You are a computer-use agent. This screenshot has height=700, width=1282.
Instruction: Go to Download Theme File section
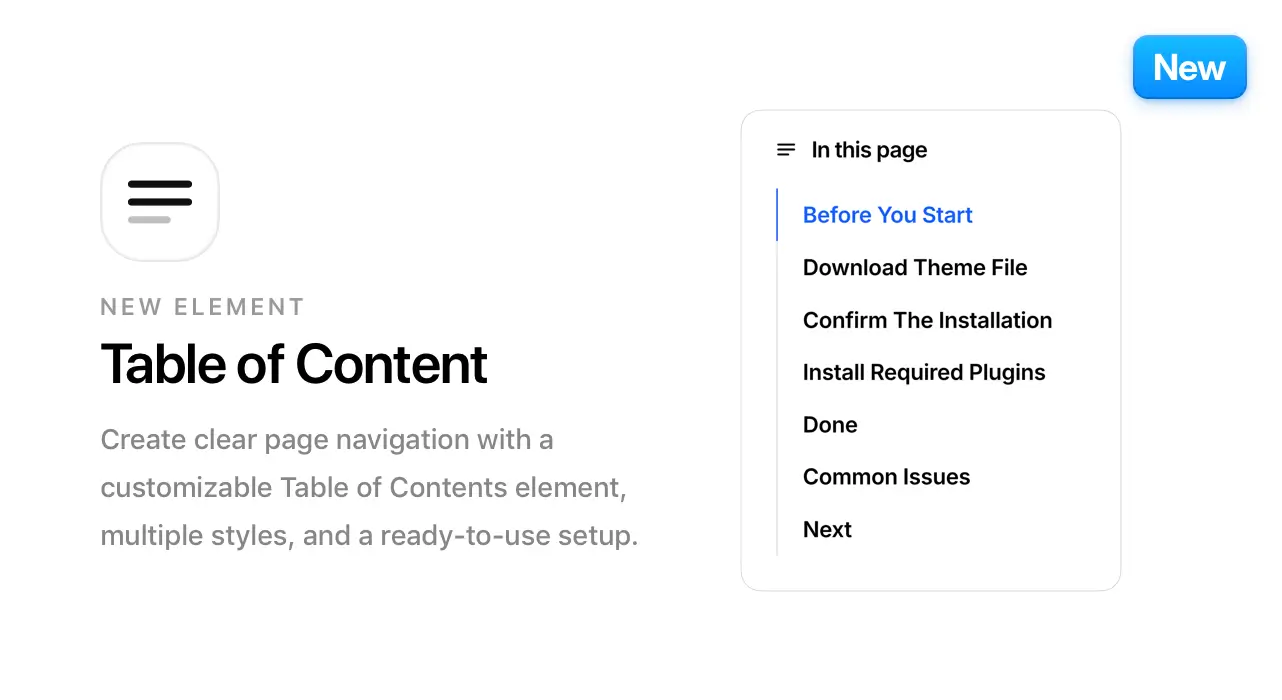(915, 267)
